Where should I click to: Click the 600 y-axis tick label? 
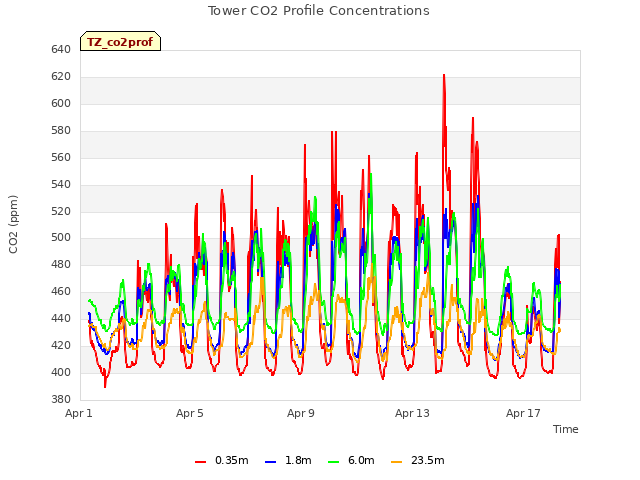click(x=61, y=104)
